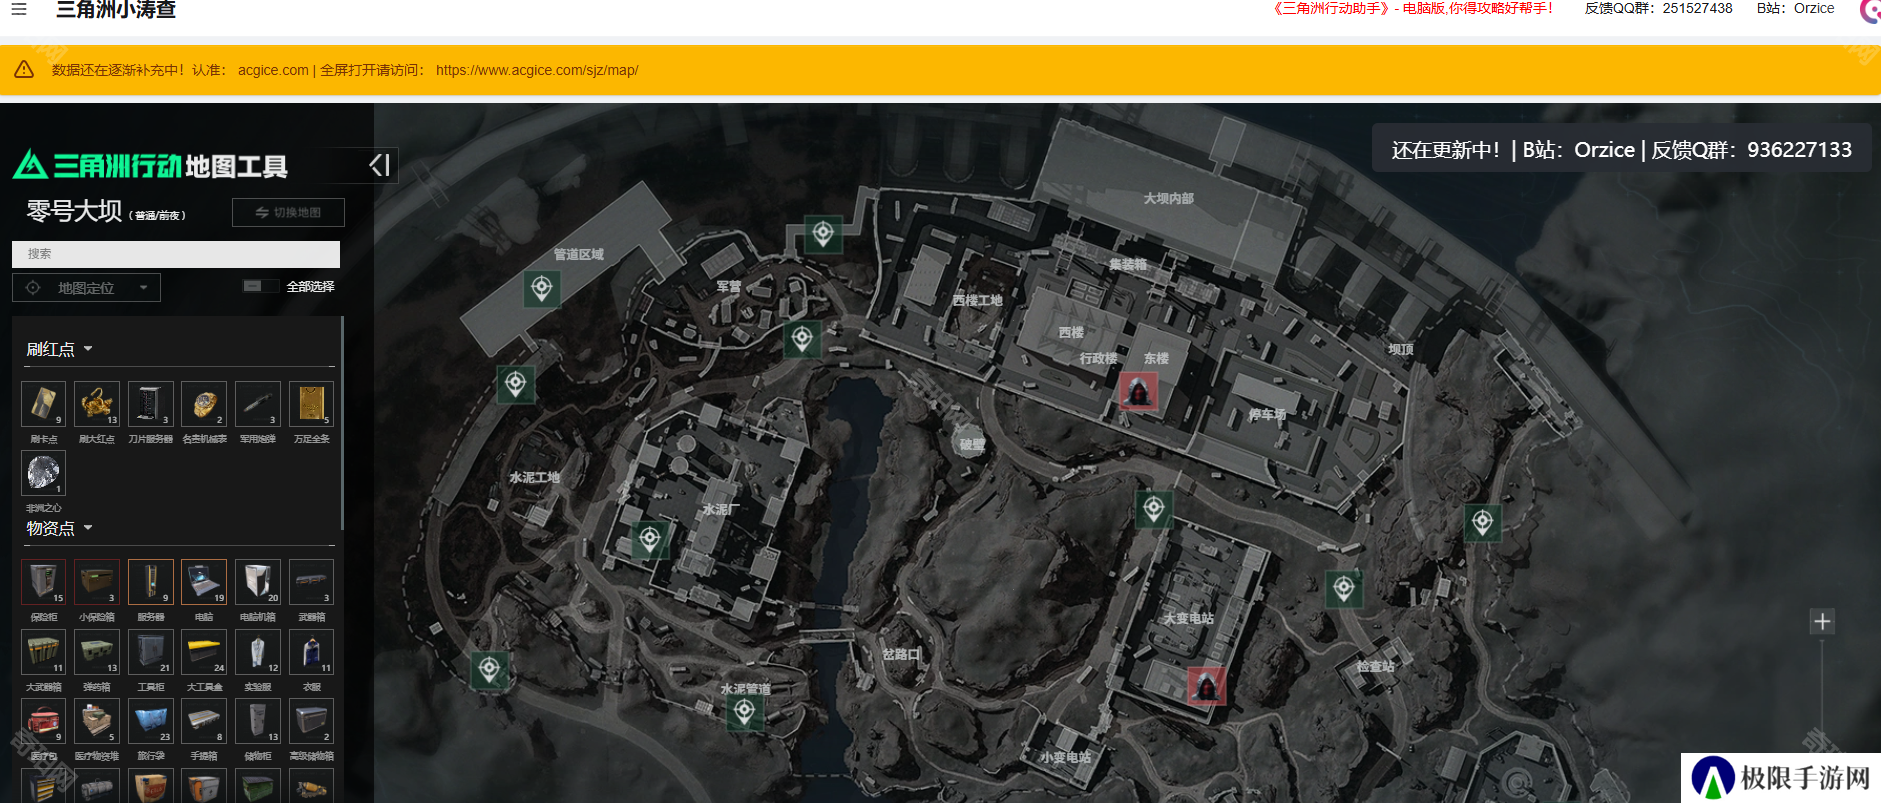This screenshot has height=803, width=1881.
Task: Click the 岔路口 map label
Action: 902,654
